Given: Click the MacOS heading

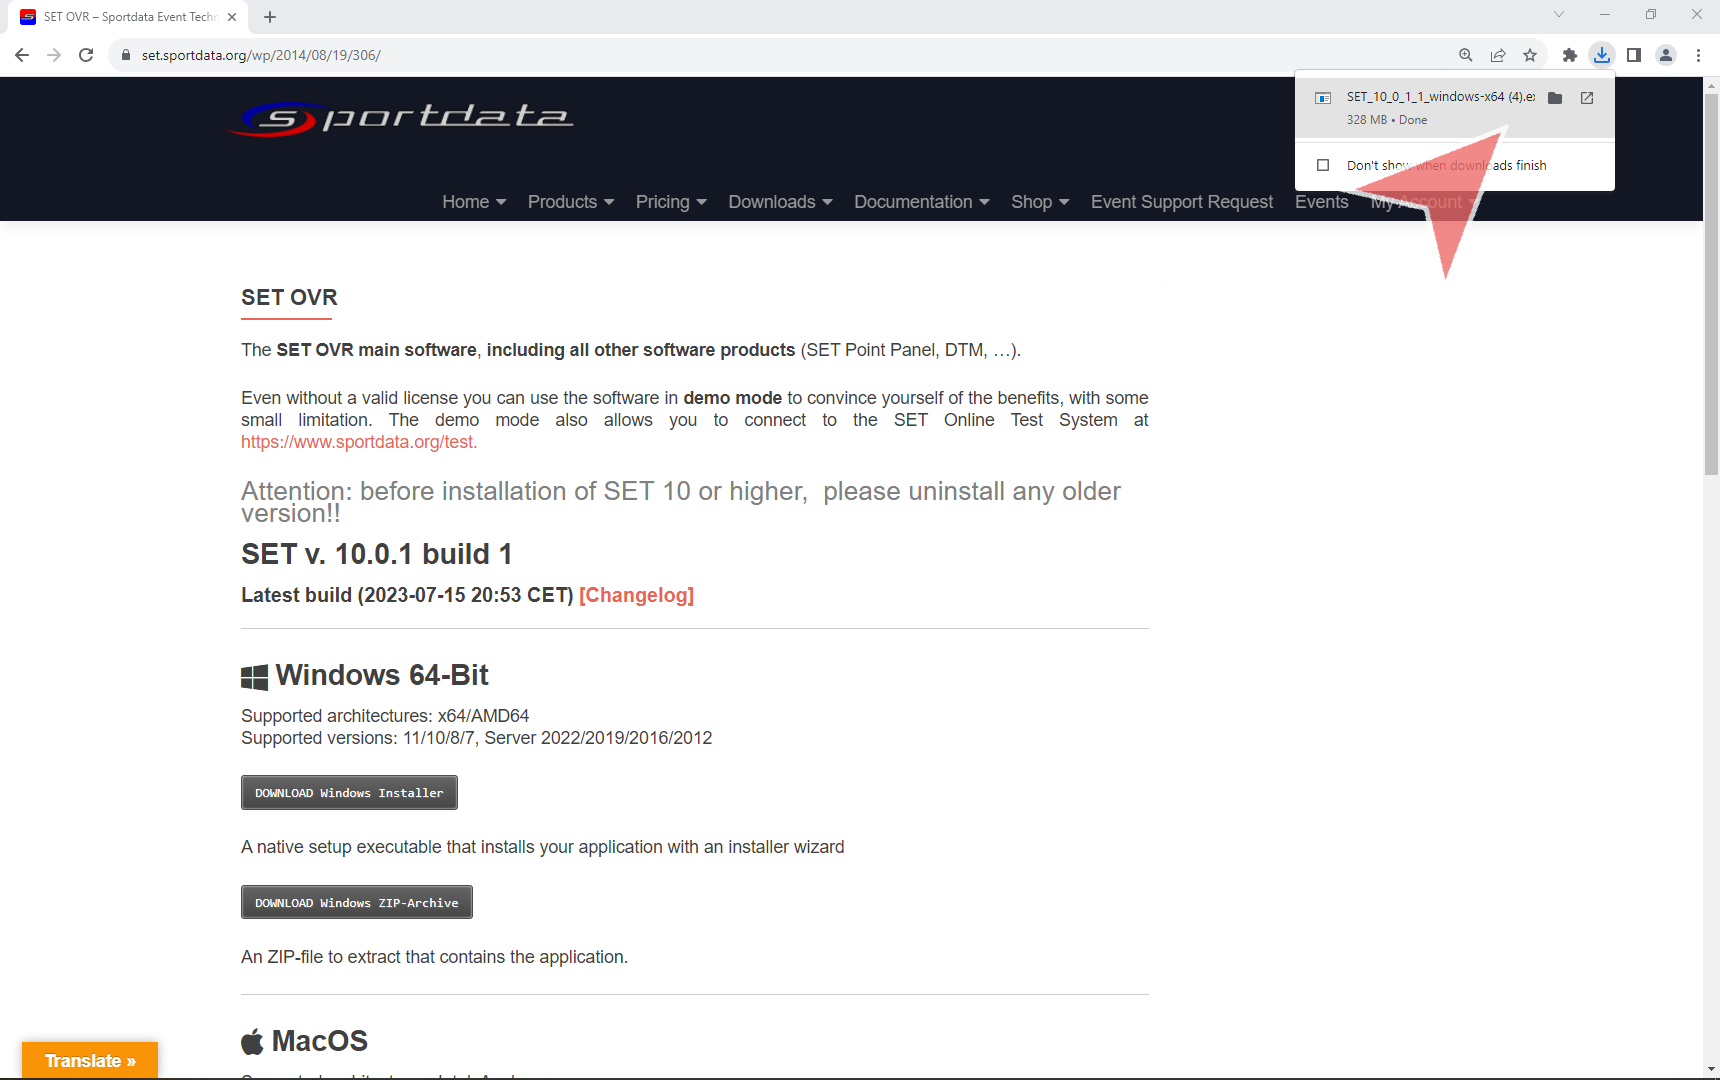Looking at the screenshot, I should 320,1041.
